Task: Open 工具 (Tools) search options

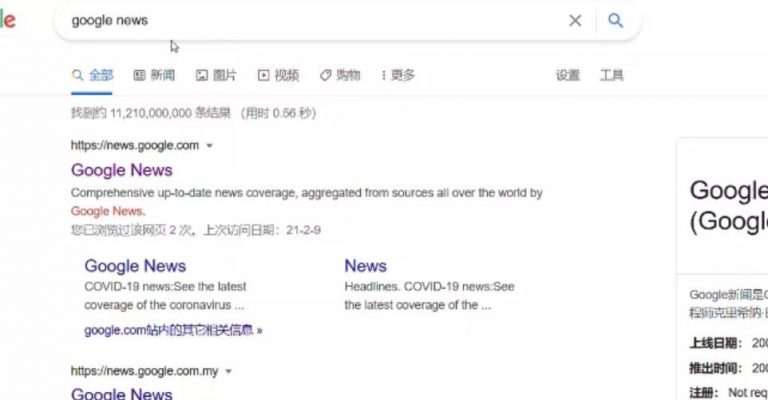Action: click(x=611, y=75)
